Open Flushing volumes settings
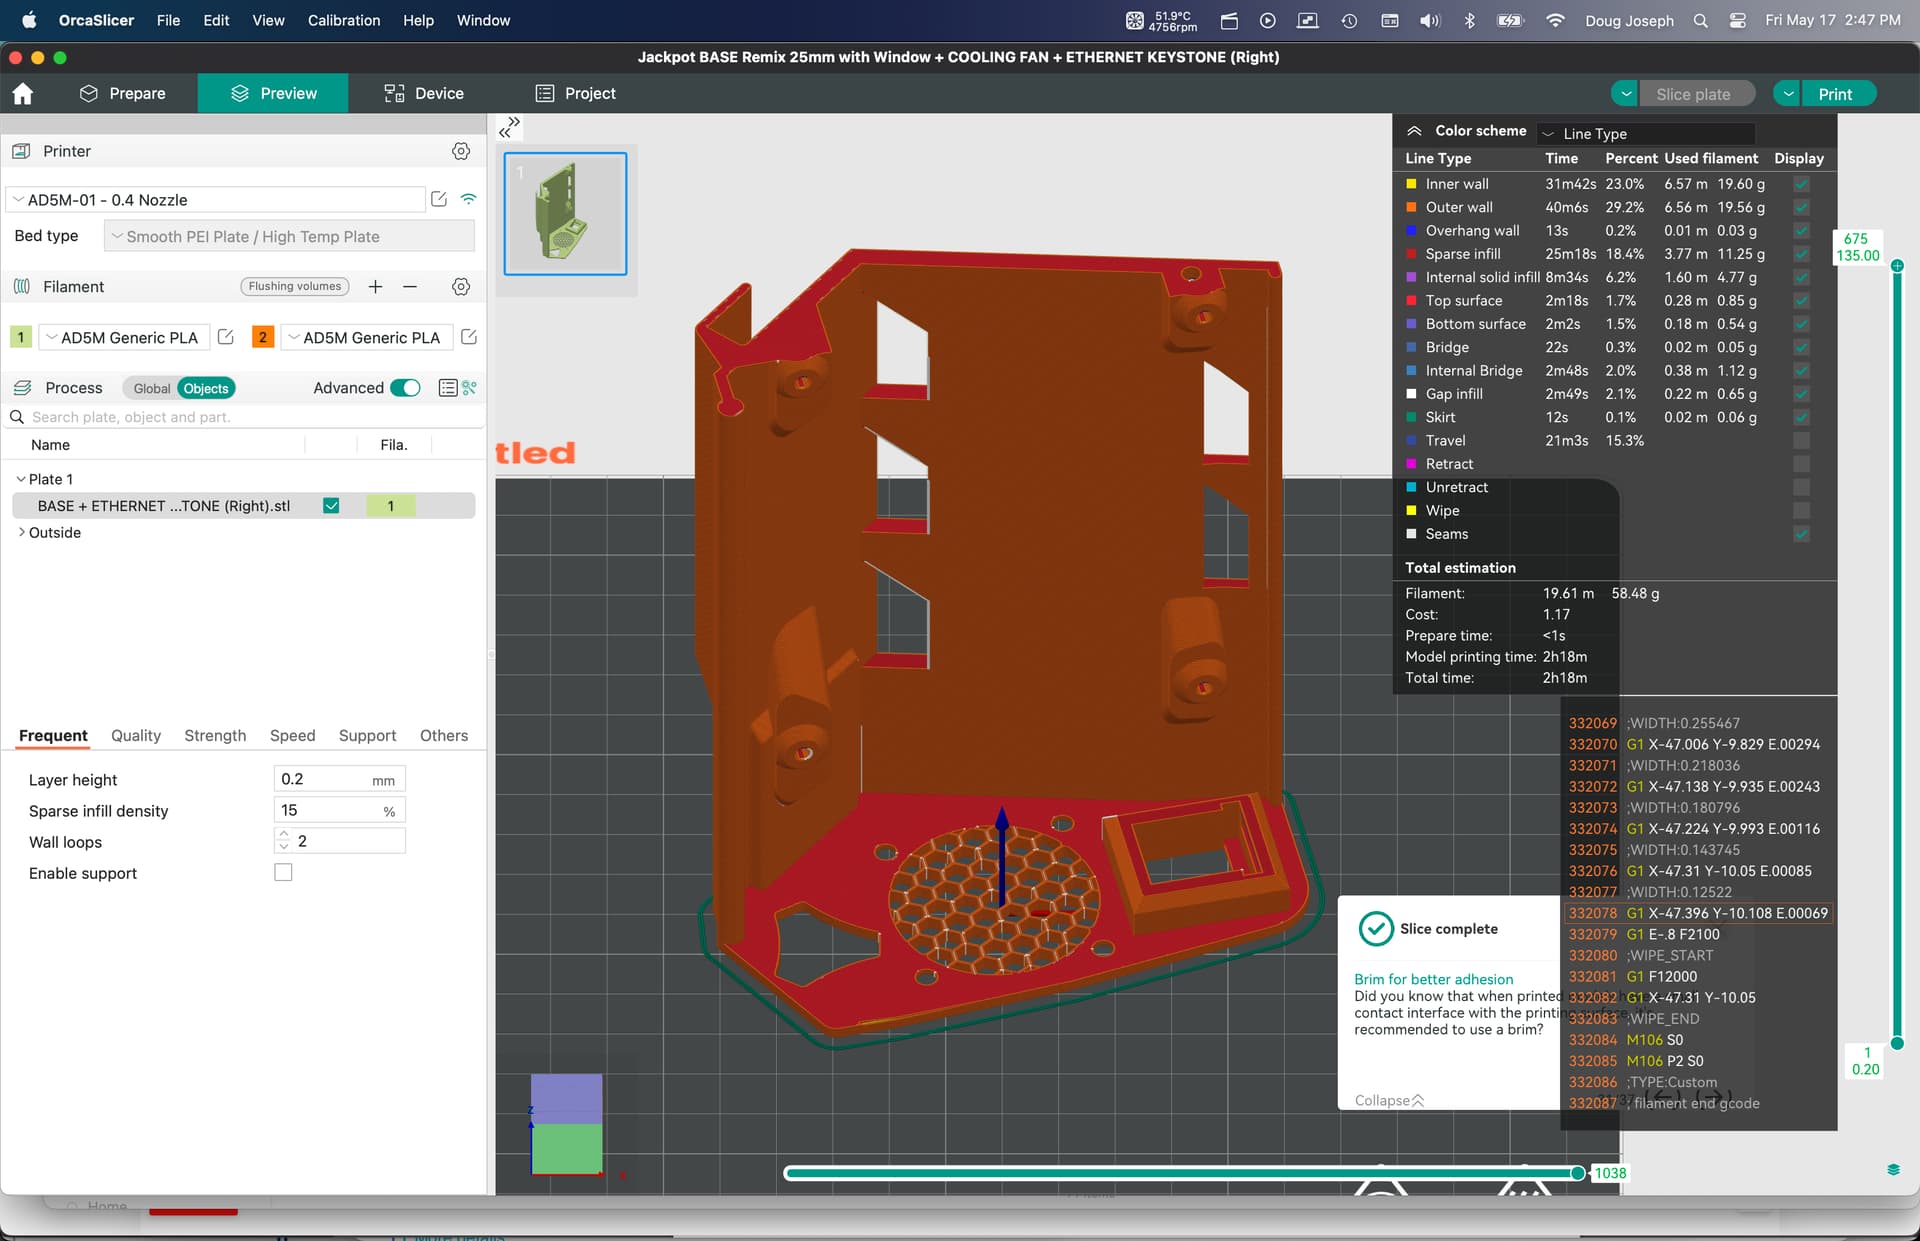Screen dimensions: 1920x1241 tap(295, 287)
